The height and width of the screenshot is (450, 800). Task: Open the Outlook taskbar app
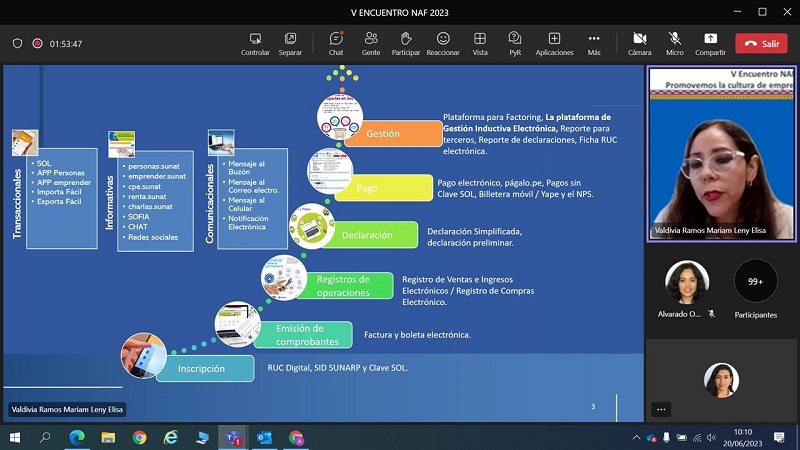[x=265, y=438]
